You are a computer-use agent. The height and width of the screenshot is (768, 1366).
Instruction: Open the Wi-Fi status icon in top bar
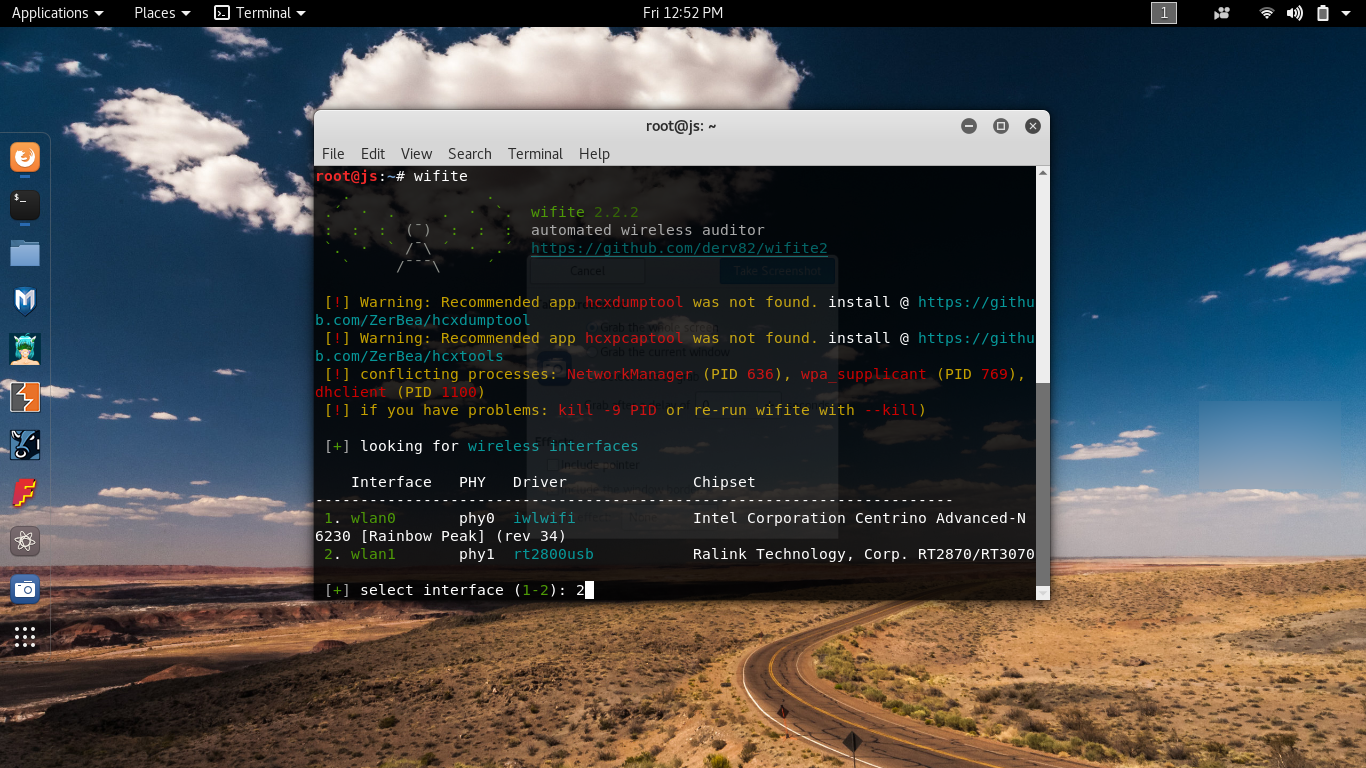tap(1267, 13)
